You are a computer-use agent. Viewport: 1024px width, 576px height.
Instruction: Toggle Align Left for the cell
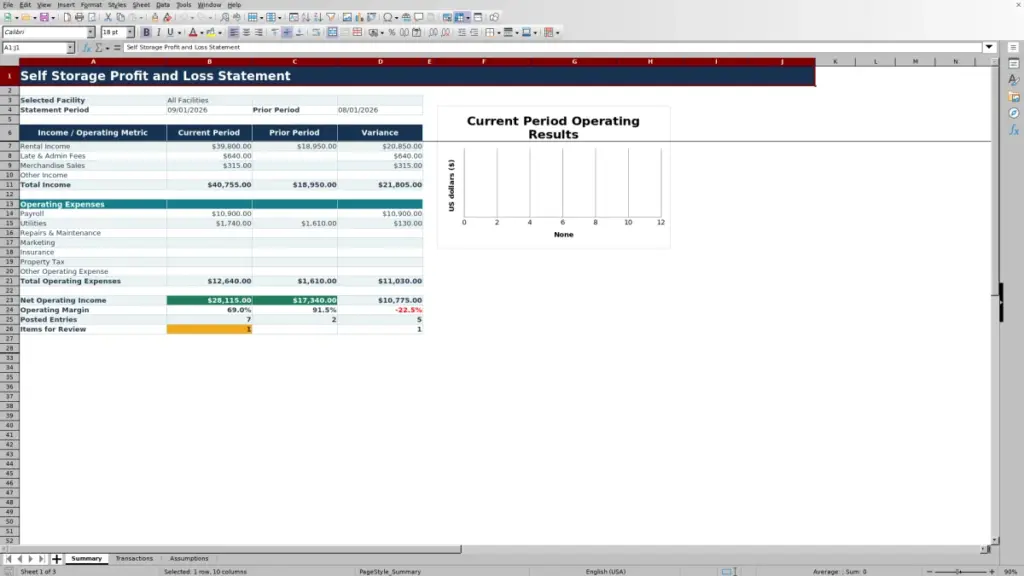(233, 33)
